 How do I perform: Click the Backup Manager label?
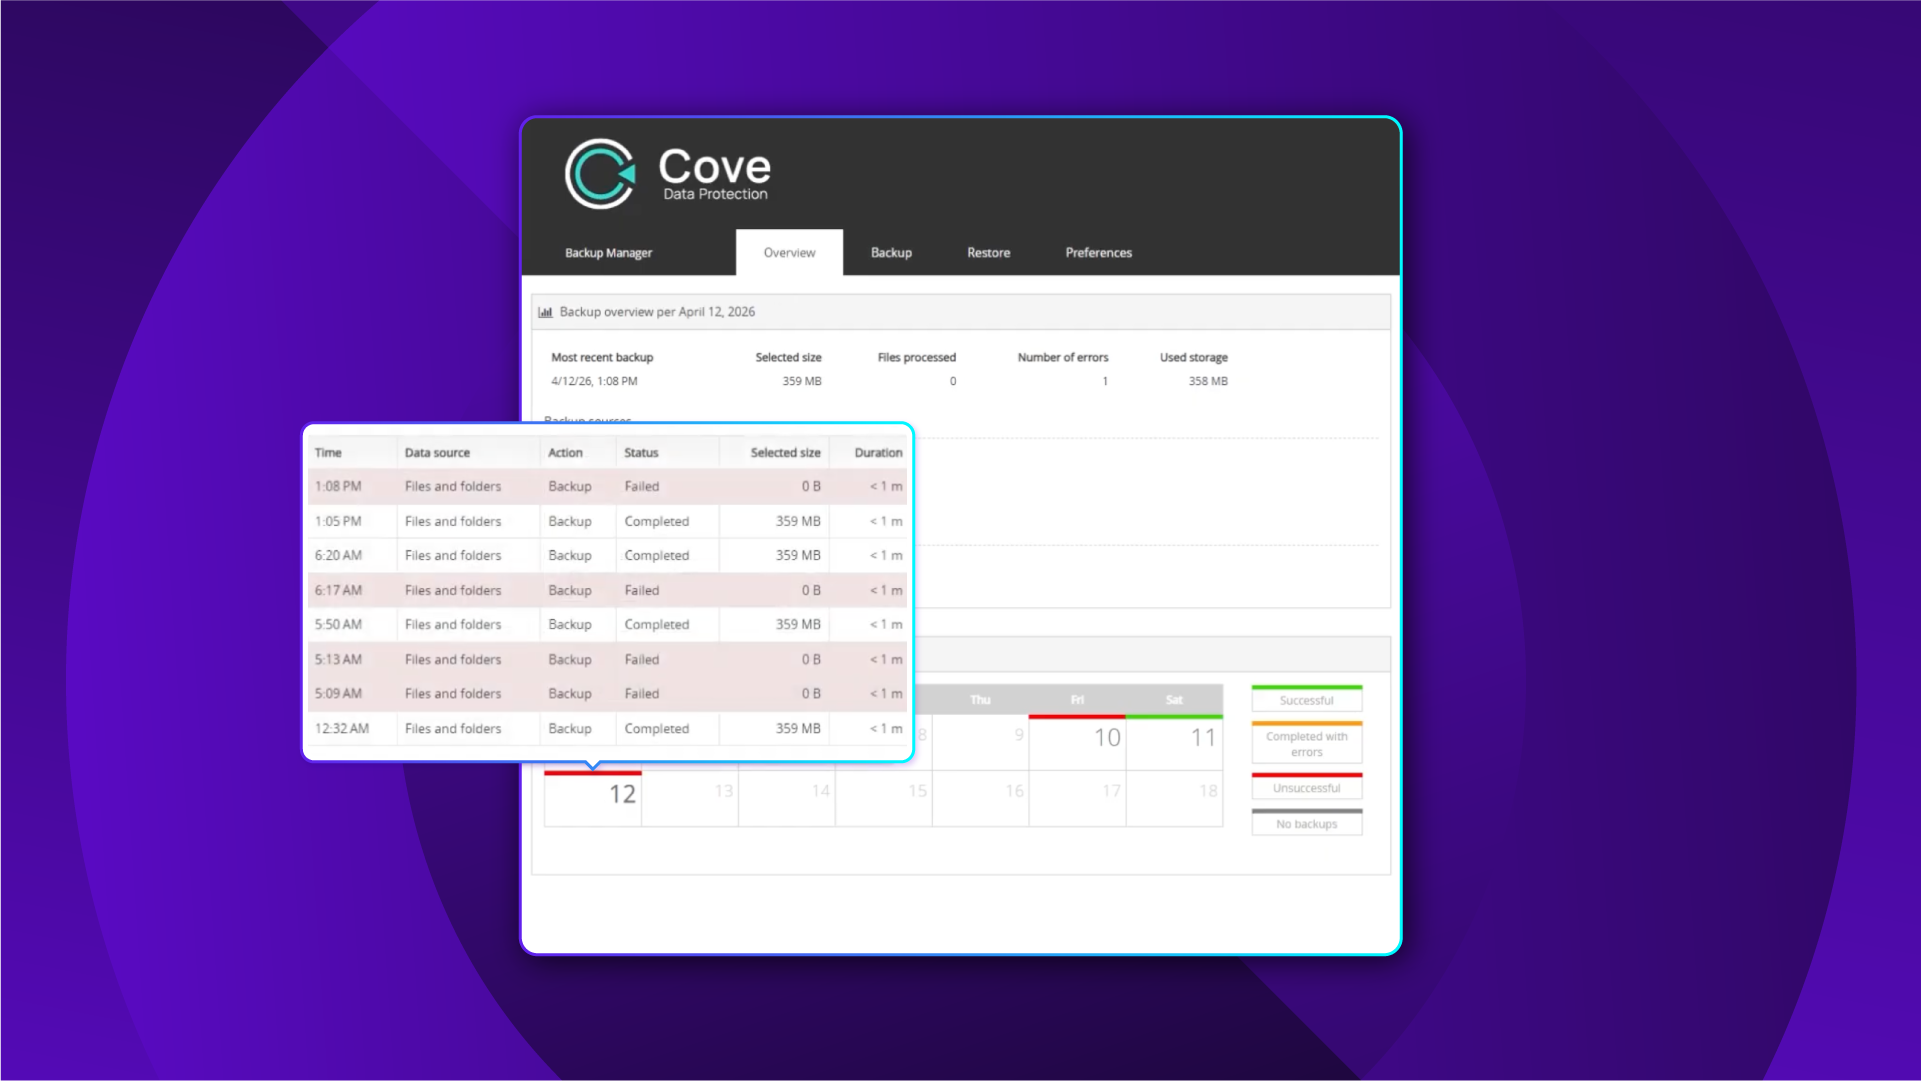click(x=608, y=253)
